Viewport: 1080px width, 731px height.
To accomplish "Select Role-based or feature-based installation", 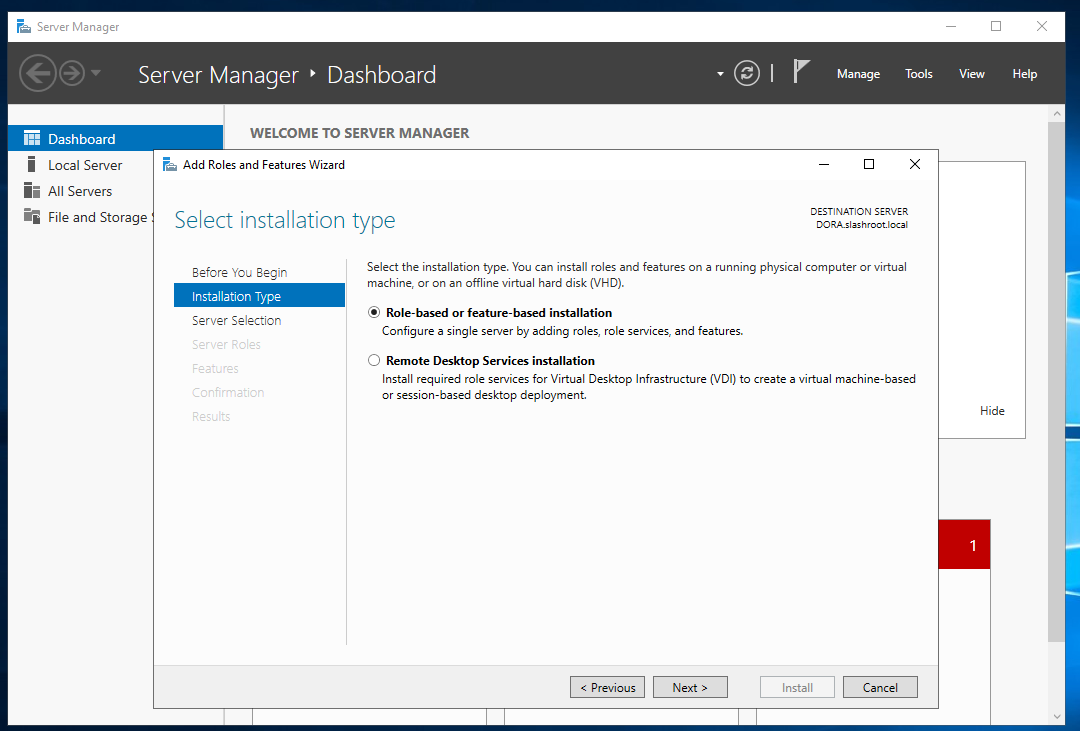I will coord(374,313).
